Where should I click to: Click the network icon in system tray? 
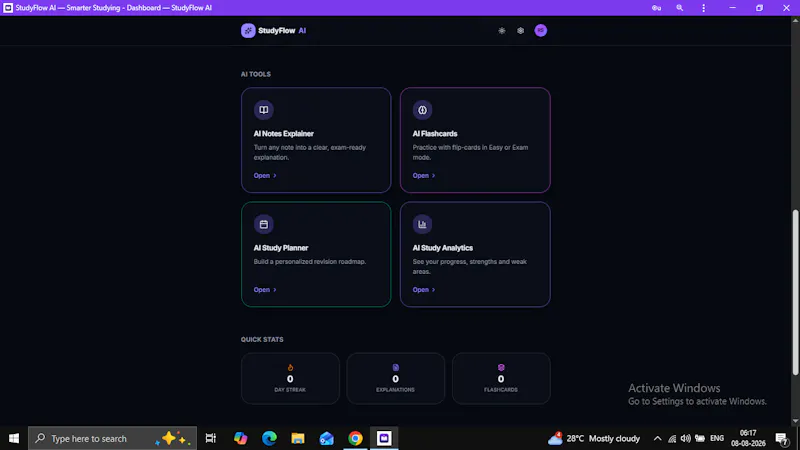pyautogui.click(x=672, y=438)
